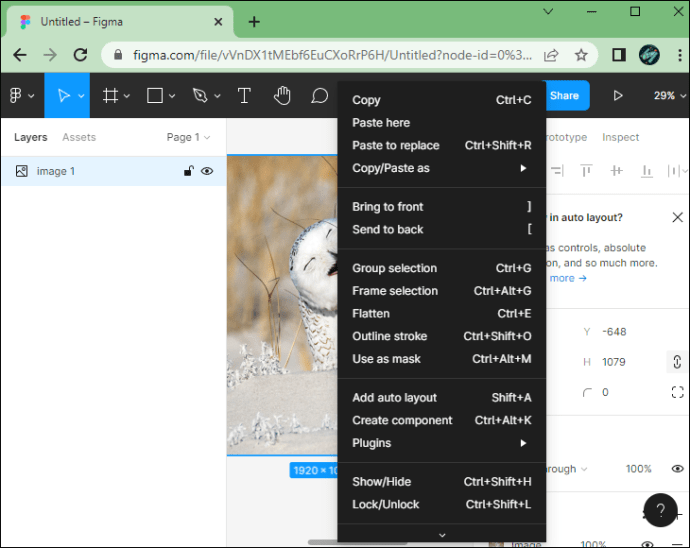Viewport: 690px width, 548px height.
Task: Toggle visibility of image 1 layer
Action: pos(207,171)
